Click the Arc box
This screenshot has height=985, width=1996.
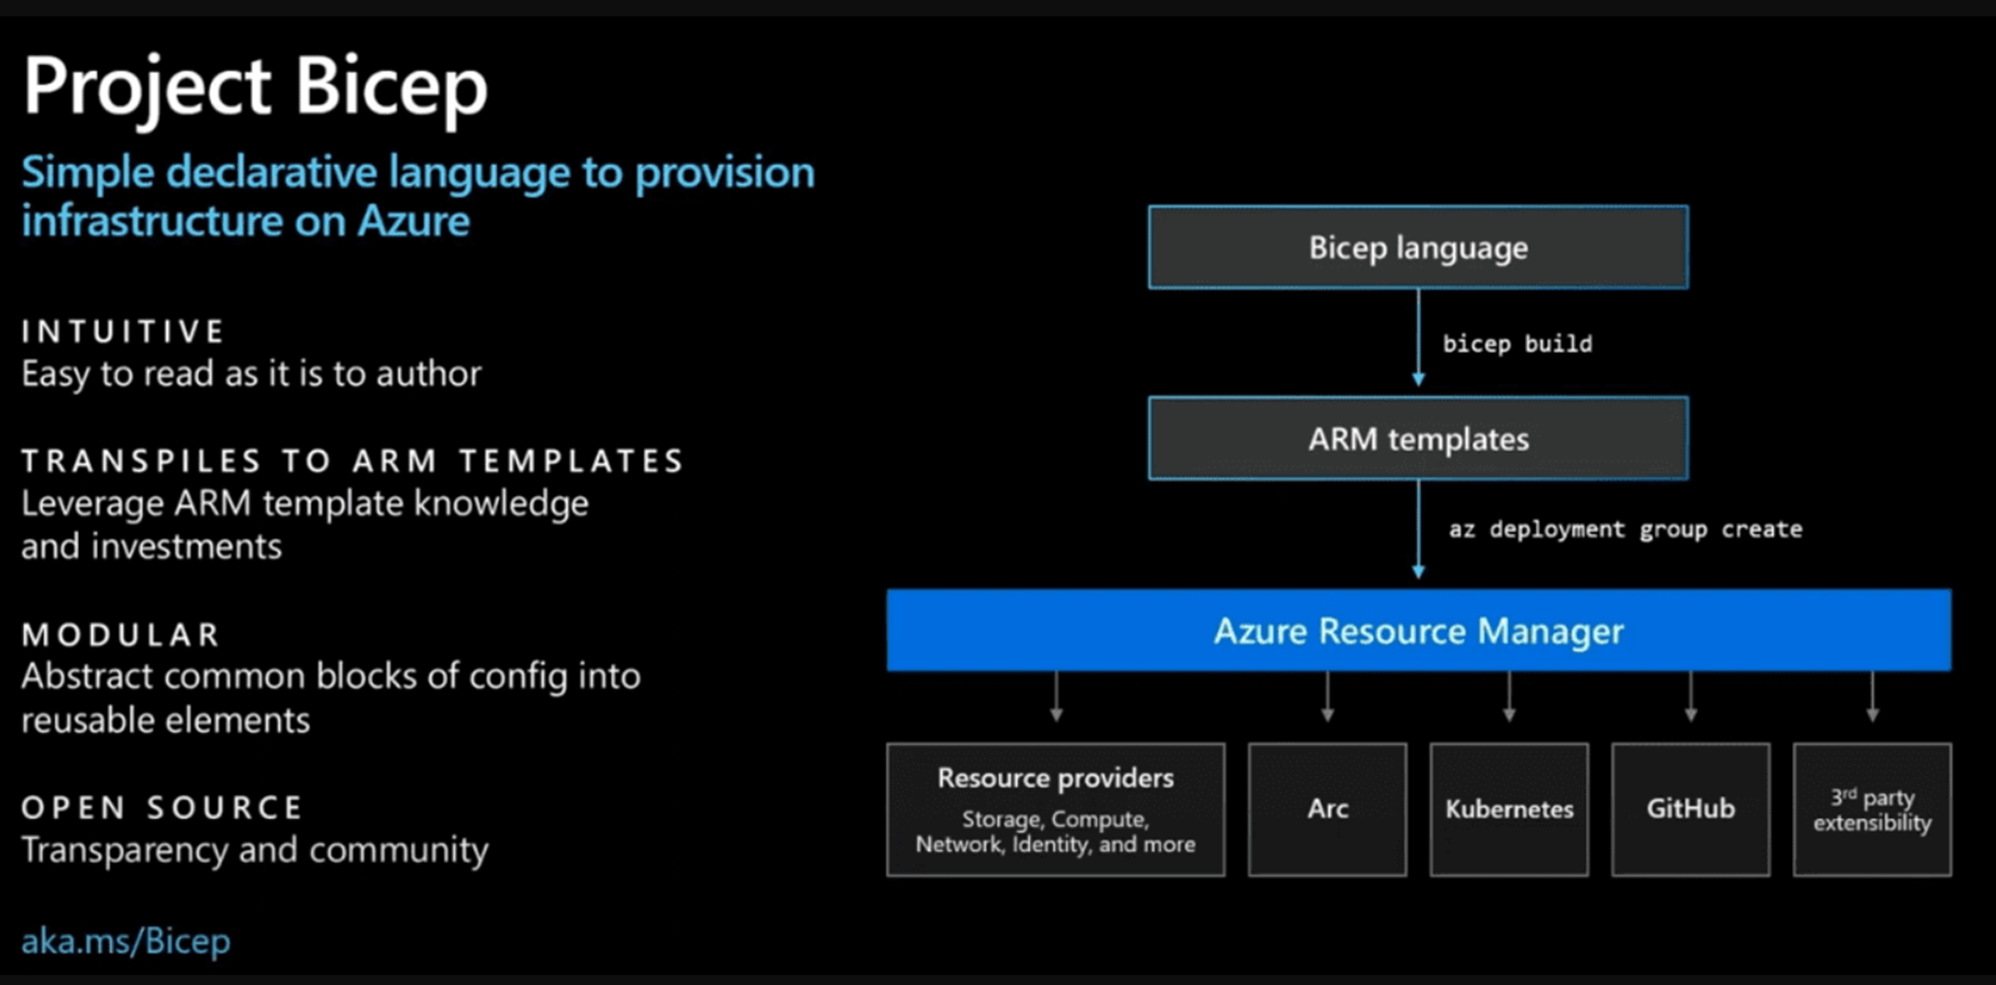1327,809
